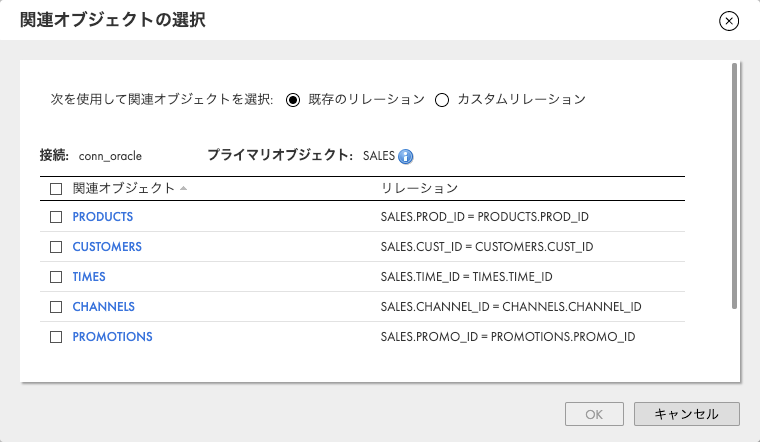
Task: Check the CUSTOMERS row checkbox
Action: 56,247
